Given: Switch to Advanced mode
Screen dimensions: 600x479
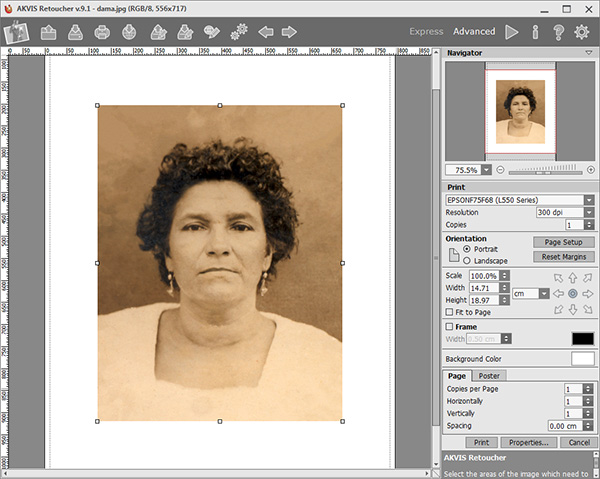Looking at the screenshot, I should pos(474,32).
